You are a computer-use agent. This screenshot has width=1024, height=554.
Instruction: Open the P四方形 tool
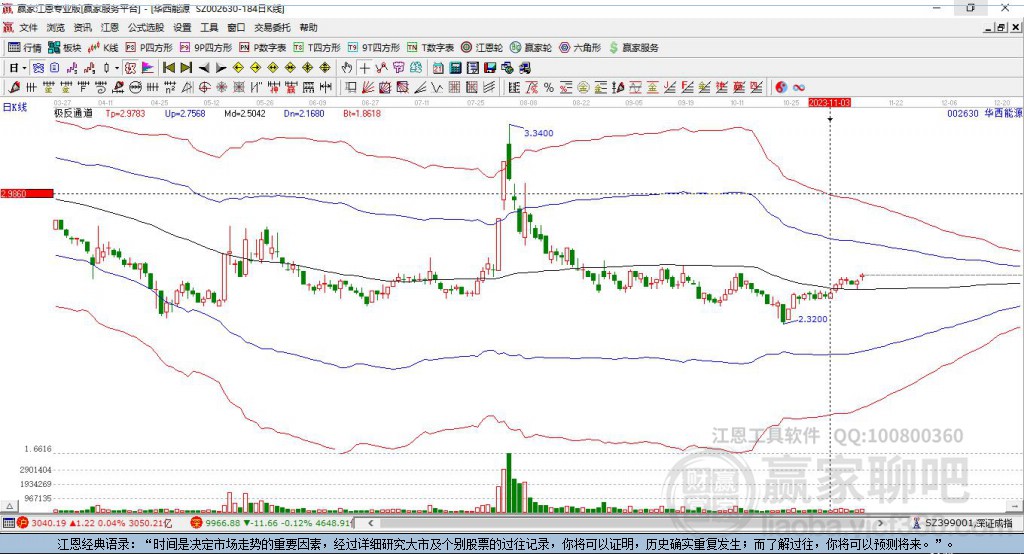click(x=149, y=48)
